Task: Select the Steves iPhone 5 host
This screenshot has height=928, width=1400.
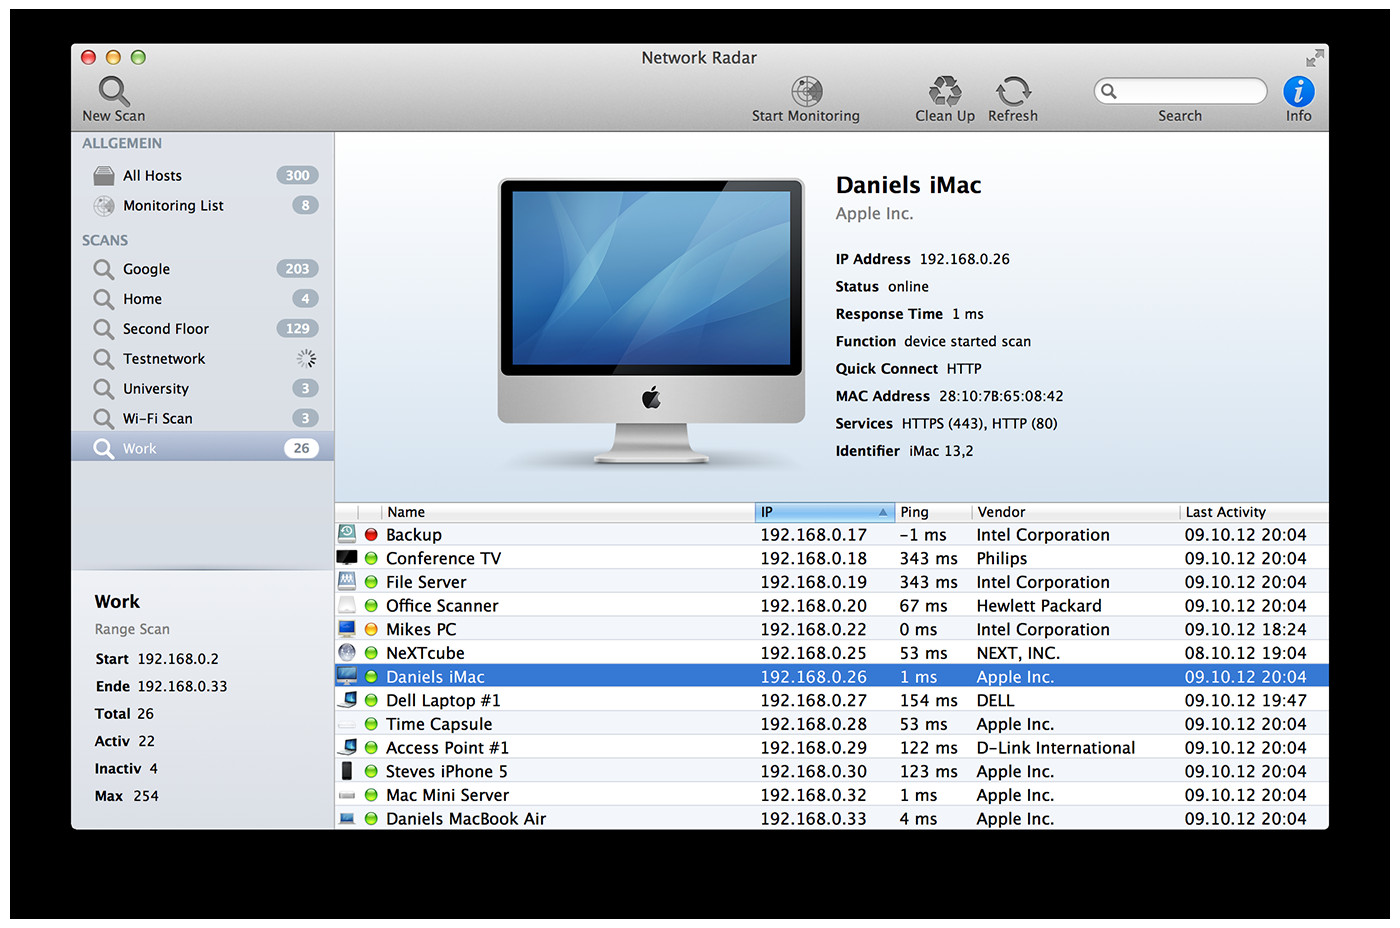Action: tap(447, 771)
